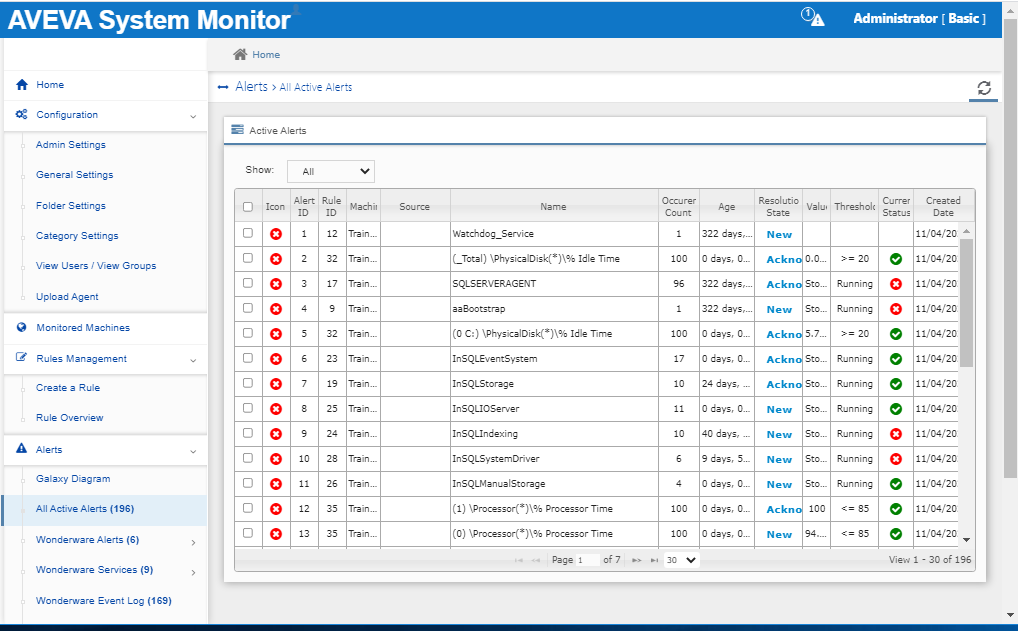
Task: Click the refresh alerts icon
Action: pos(984,88)
